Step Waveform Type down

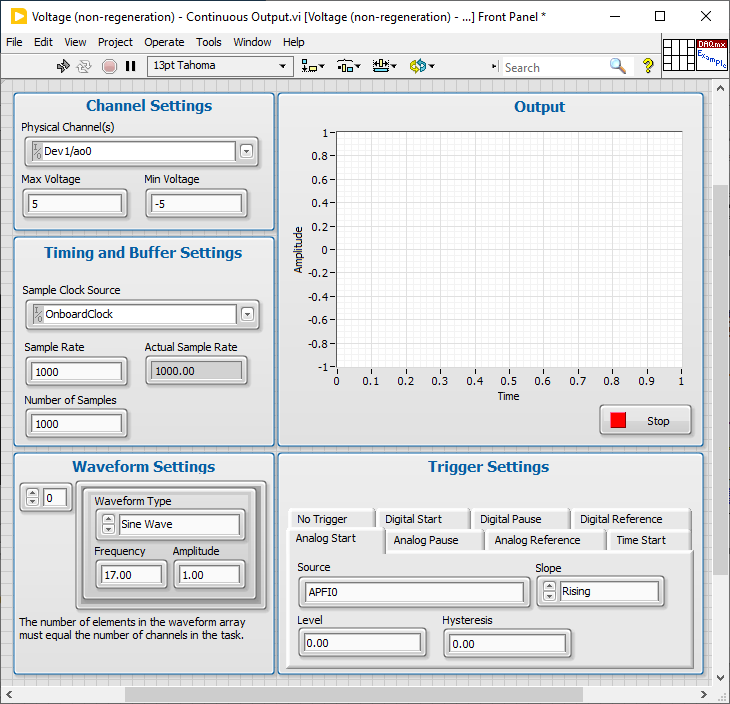click(x=108, y=528)
